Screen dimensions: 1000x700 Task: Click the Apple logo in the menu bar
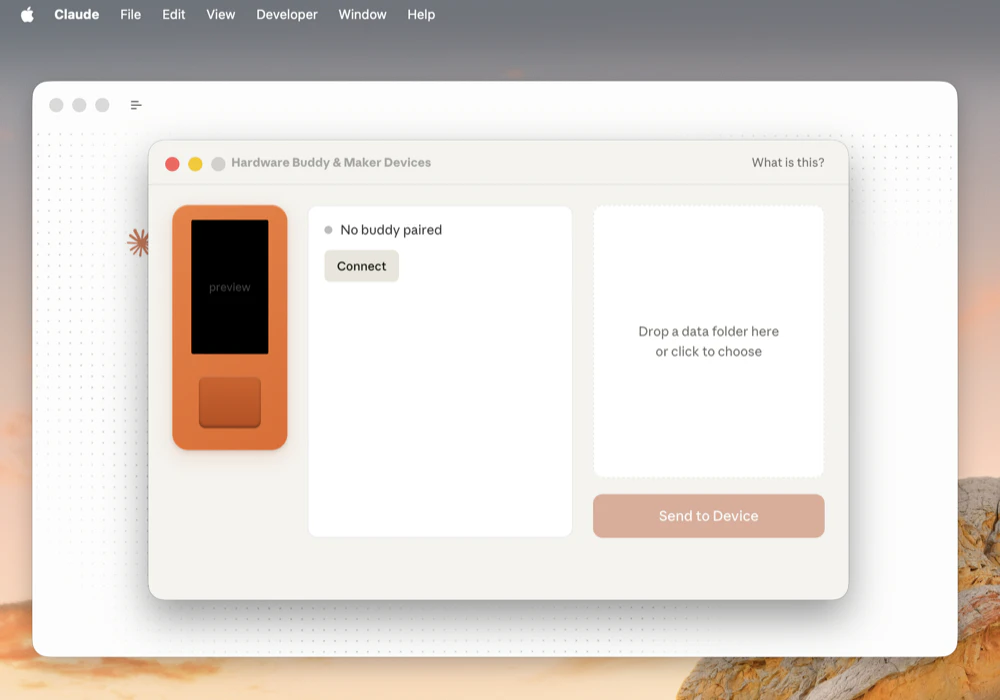(25, 14)
